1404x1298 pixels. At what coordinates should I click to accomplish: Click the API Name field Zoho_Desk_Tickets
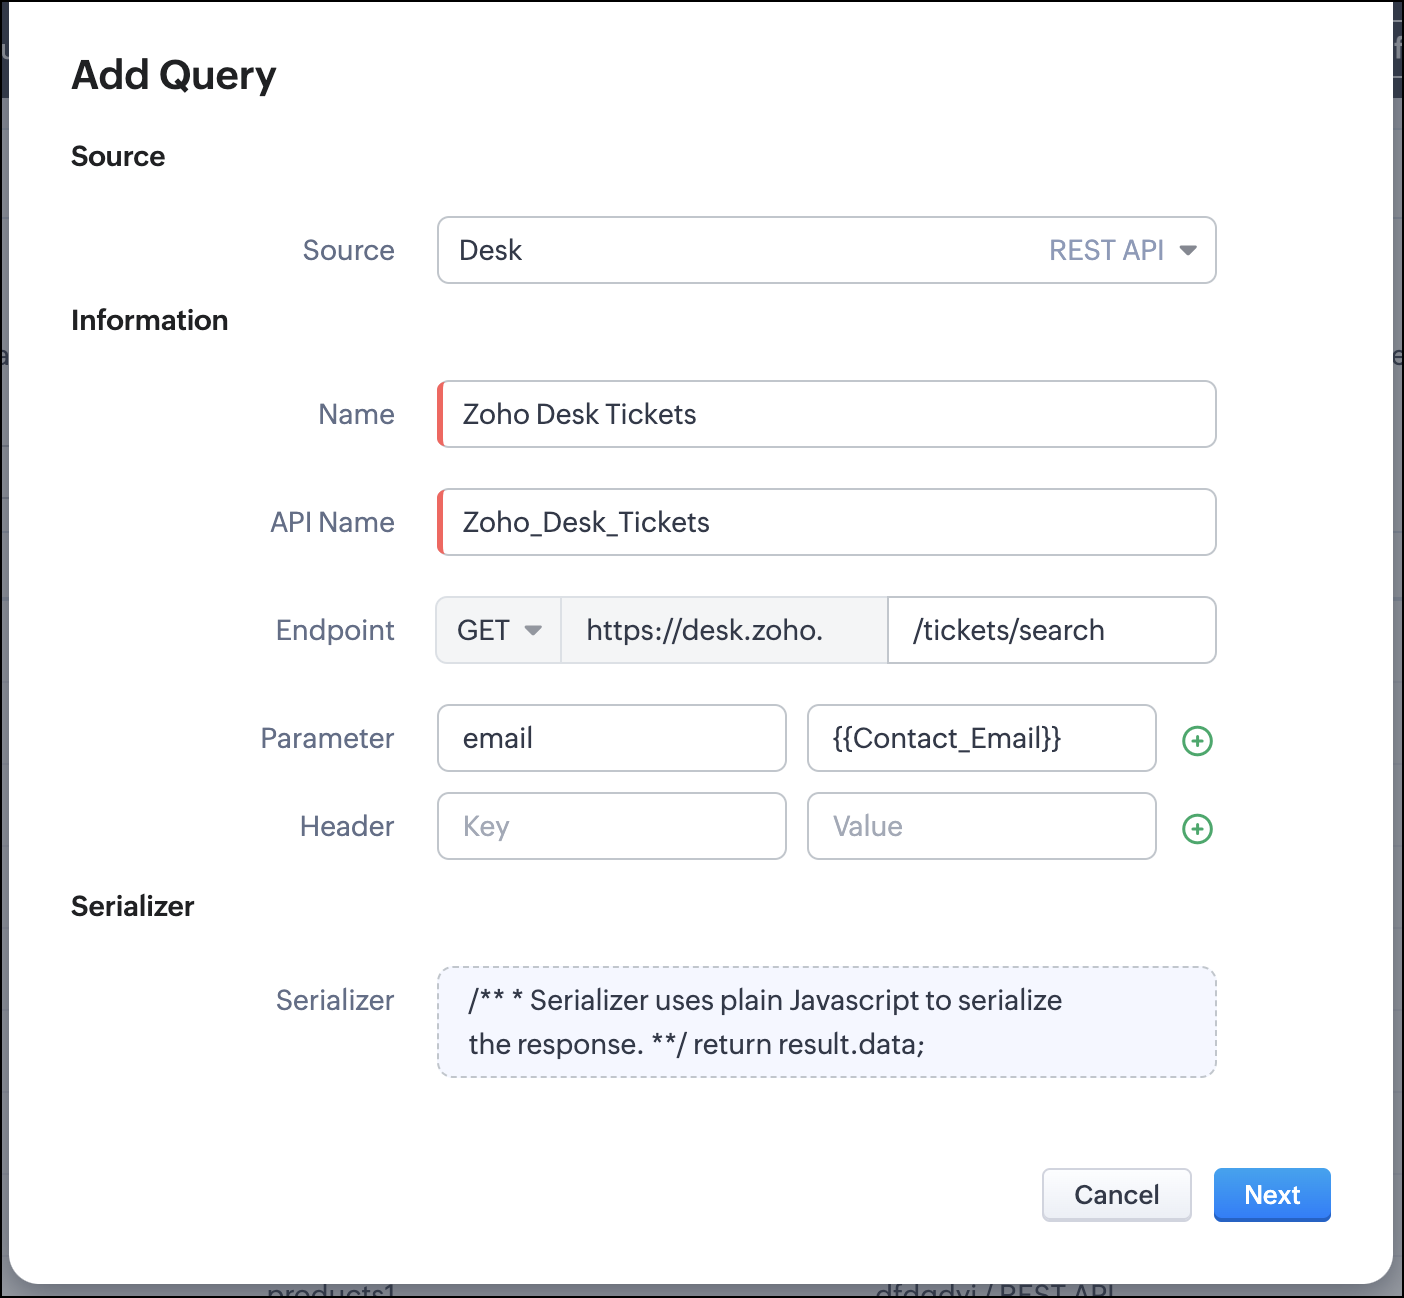tap(826, 522)
